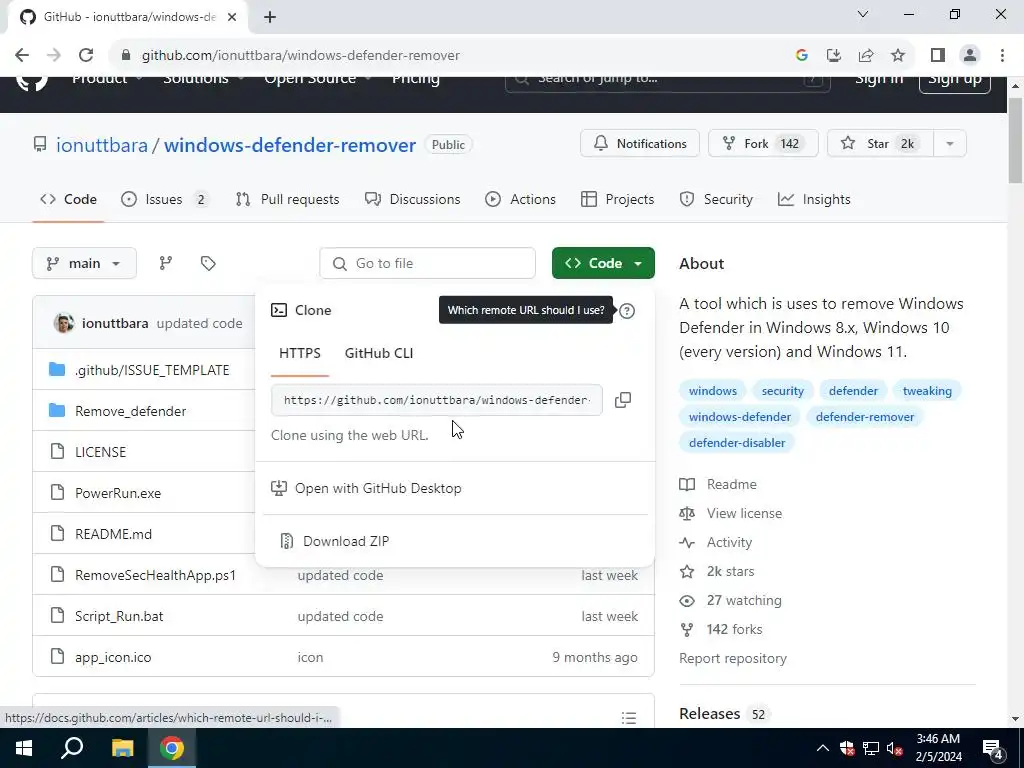
Task: Click the install app icon in the address bar
Action: (834, 56)
